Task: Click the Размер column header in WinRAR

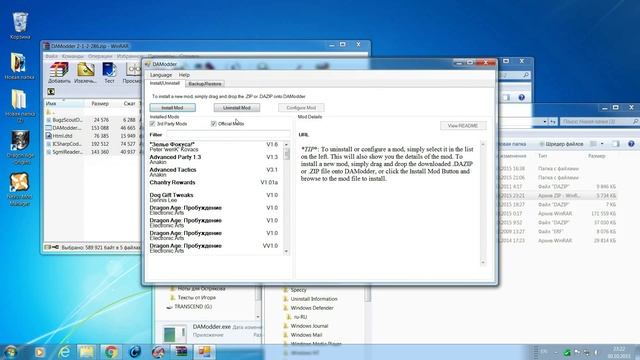Action: coord(100,104)
